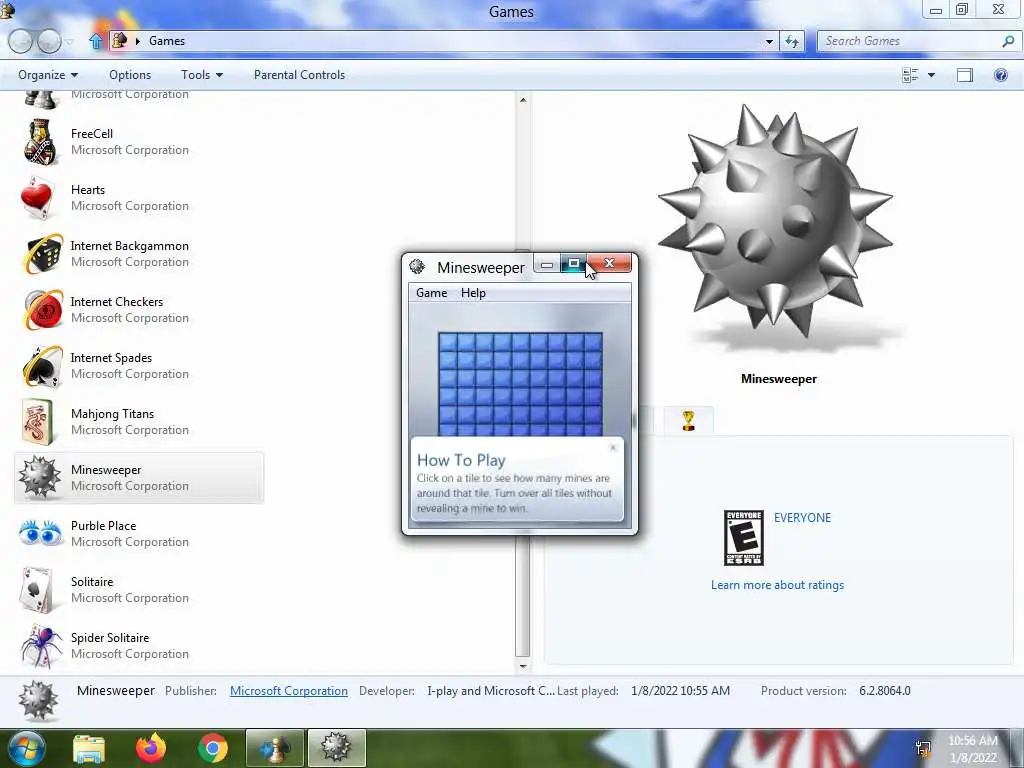Viewport: 1024px width, 768px height.
Task: Open the trophy statistics tab
Action: [x=688, y=421]
